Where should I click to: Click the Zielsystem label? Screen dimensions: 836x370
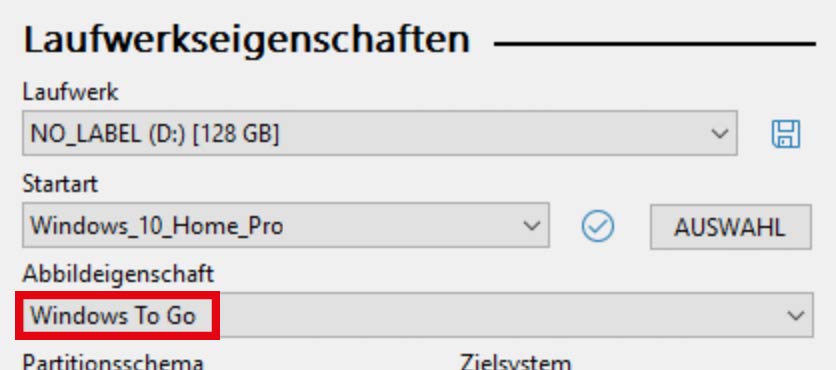click(516, 362)
